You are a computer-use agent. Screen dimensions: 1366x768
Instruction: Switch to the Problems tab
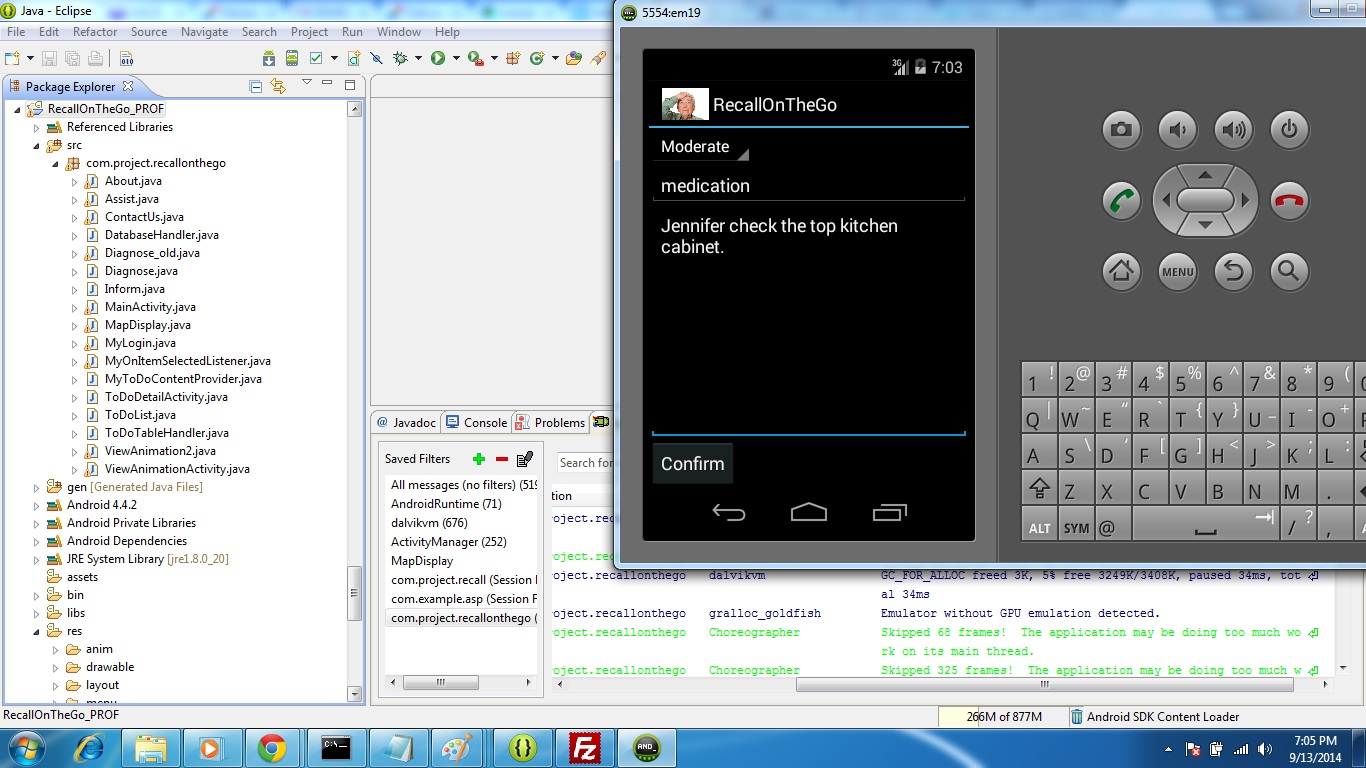pyautogui.click(x=551, y=422)
